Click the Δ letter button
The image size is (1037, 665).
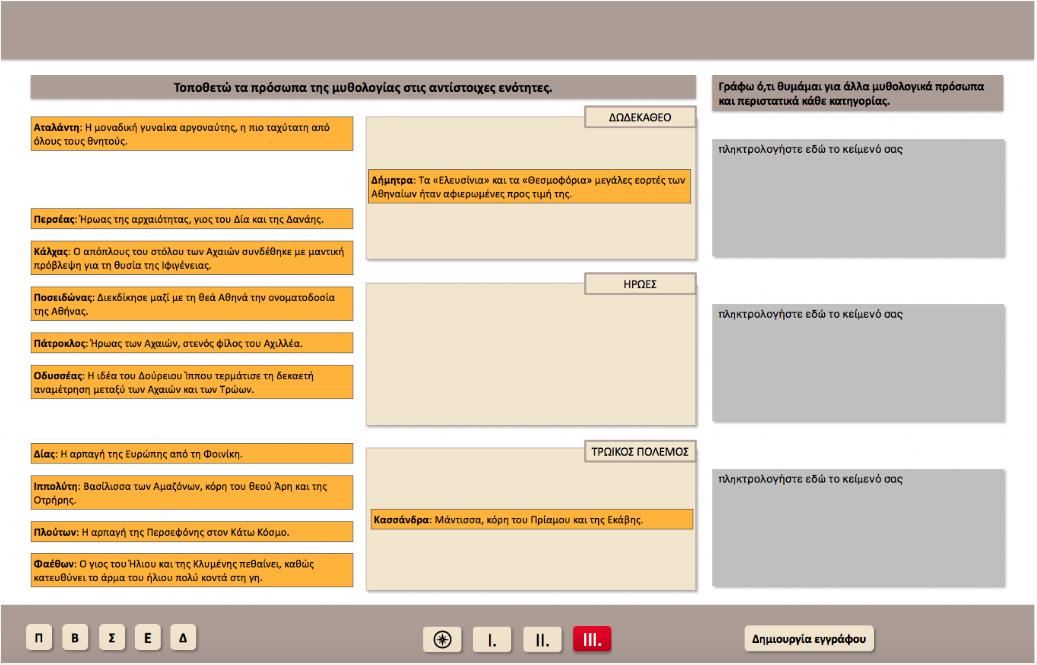pyautogui.click(x=183, y=638)
